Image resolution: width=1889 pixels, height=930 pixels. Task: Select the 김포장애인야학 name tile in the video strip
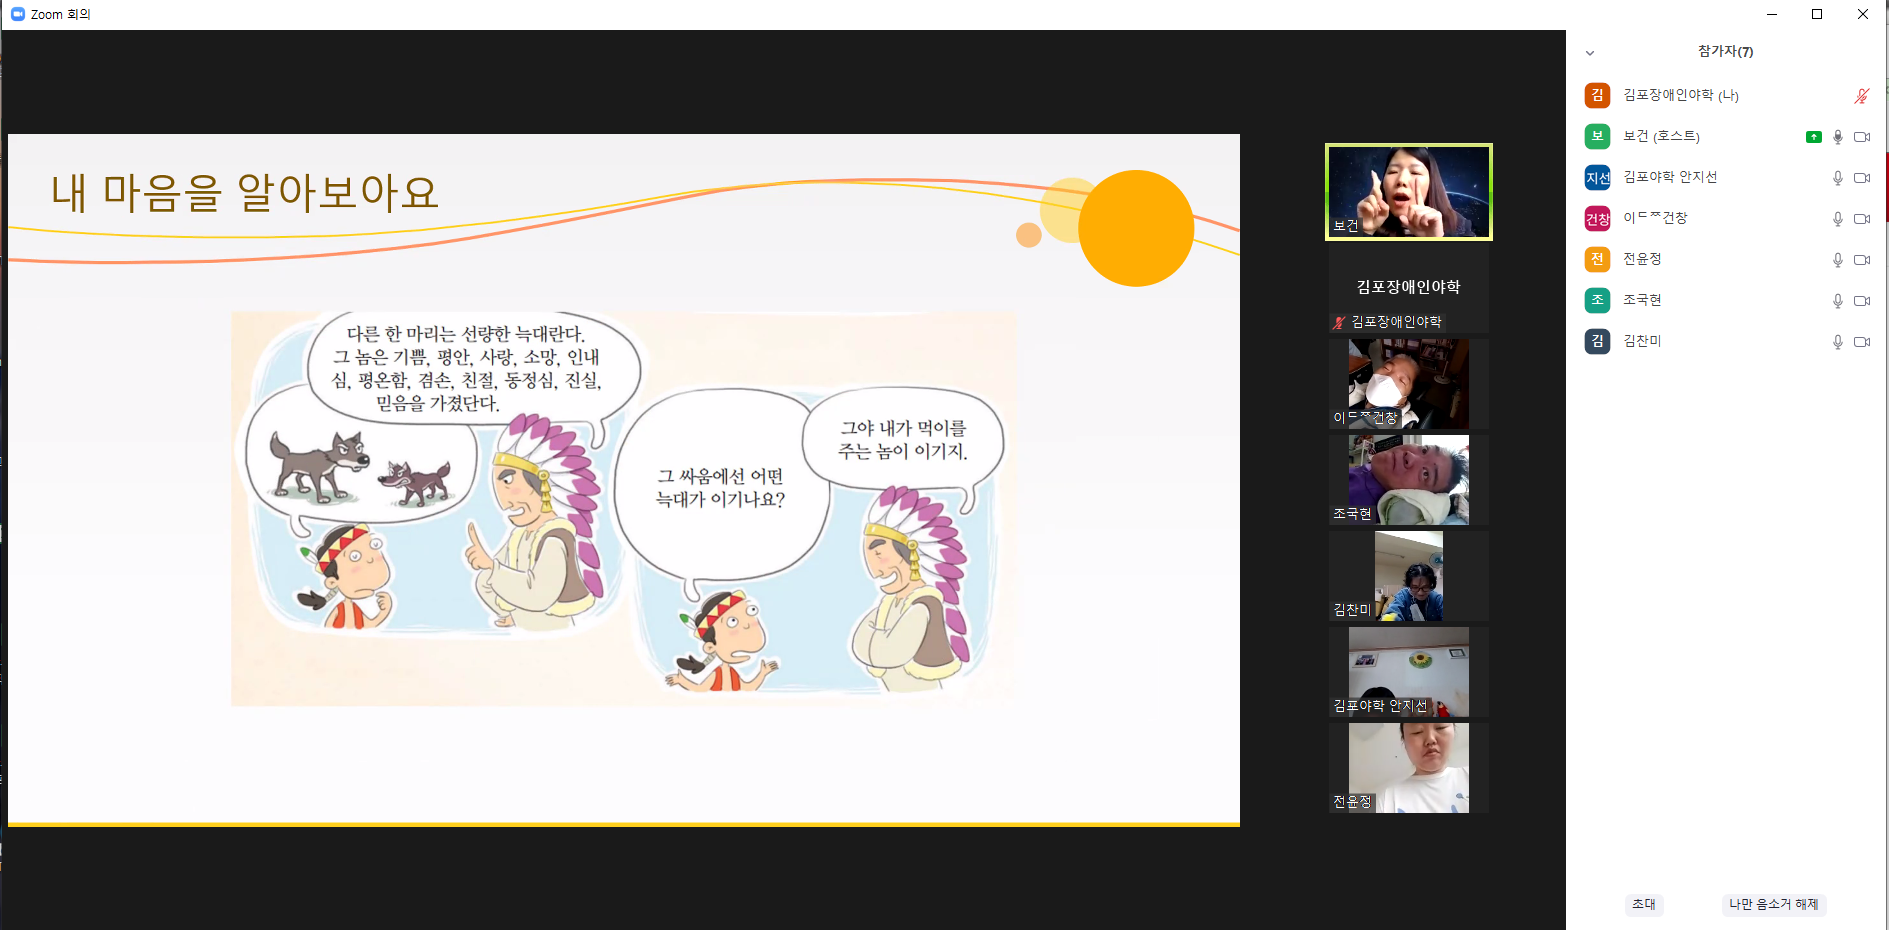(1408, 288)
